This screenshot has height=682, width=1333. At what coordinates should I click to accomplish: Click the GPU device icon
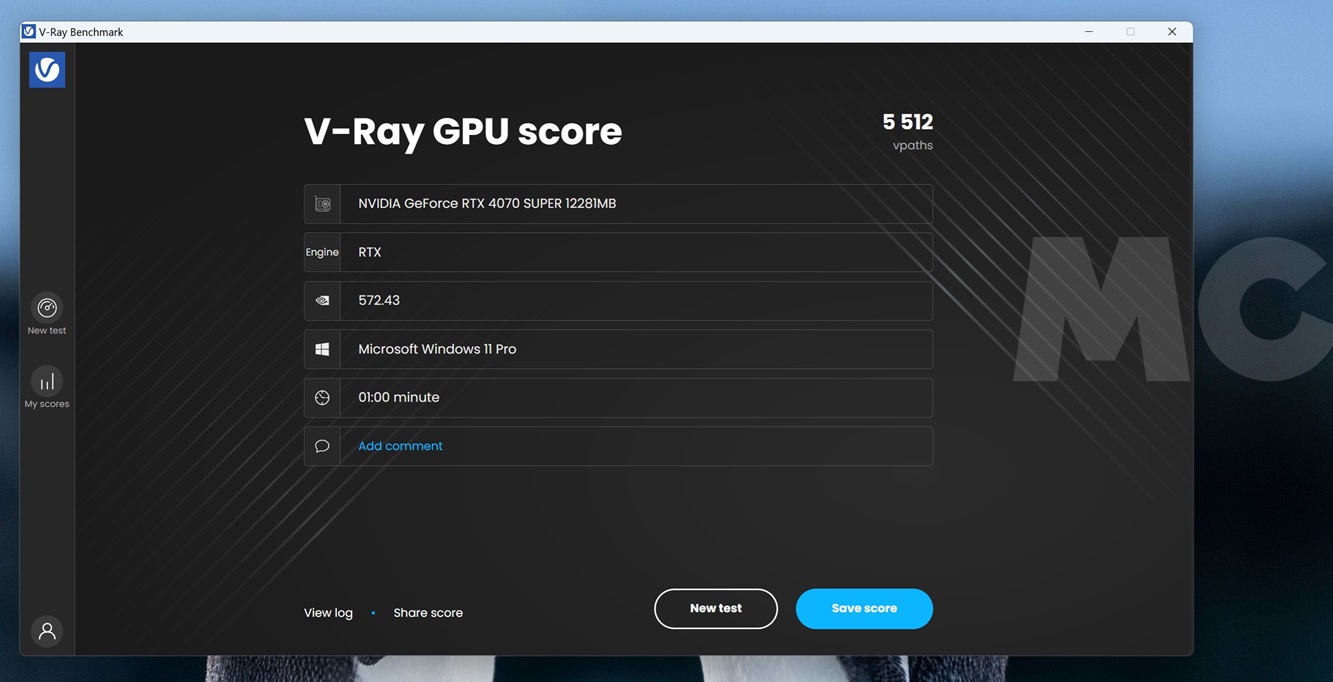click(322, 204)
